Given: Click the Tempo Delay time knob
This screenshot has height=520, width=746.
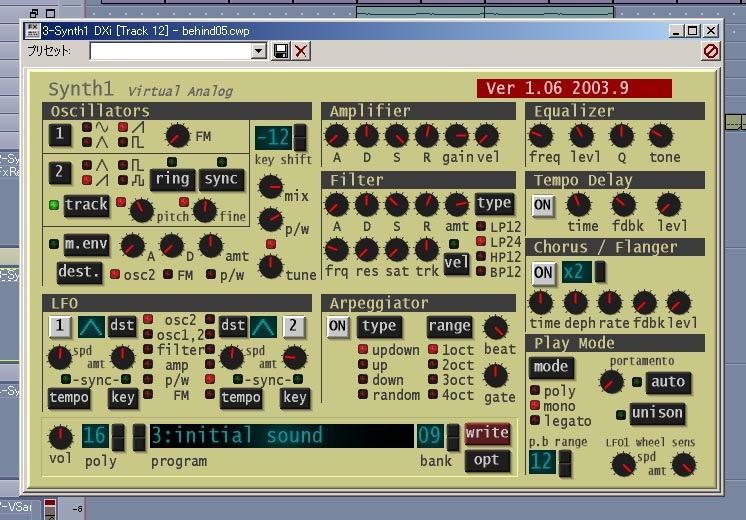Looking at the screenshot, I should [579, 205].
